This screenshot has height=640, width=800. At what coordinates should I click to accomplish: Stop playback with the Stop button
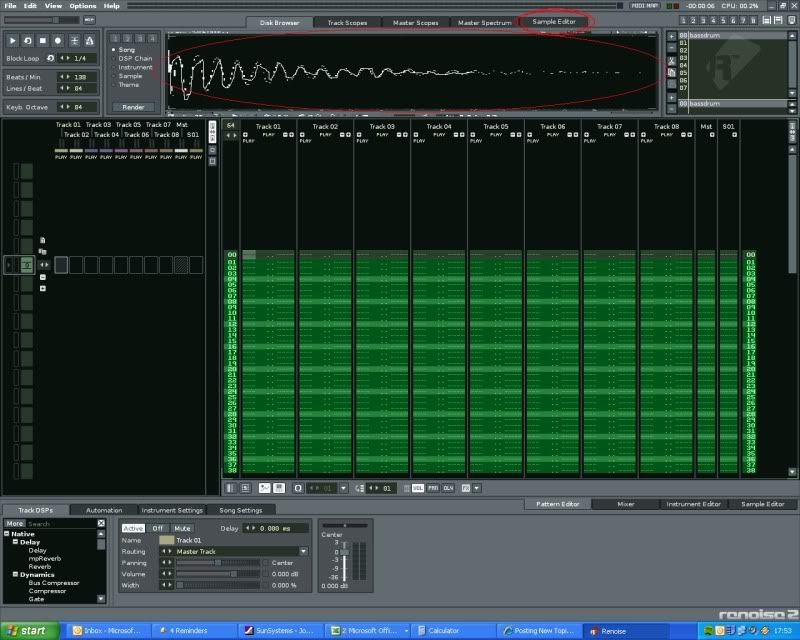[x=43, y=41]
